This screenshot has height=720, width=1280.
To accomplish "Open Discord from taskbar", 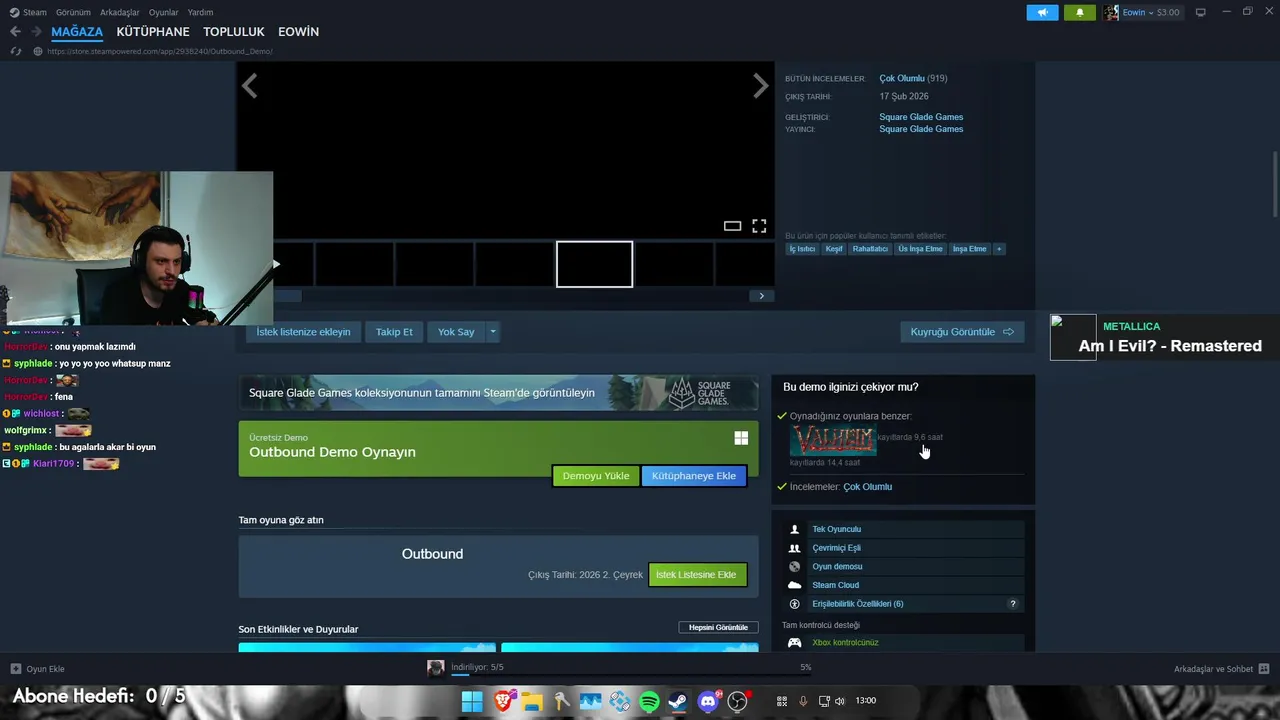I will coord(709,701).
